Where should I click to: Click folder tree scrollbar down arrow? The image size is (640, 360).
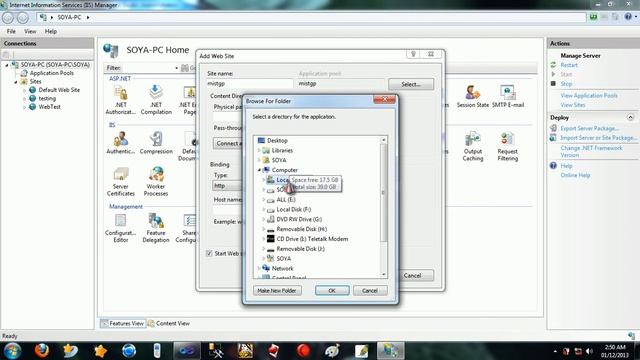coord(384,275)
